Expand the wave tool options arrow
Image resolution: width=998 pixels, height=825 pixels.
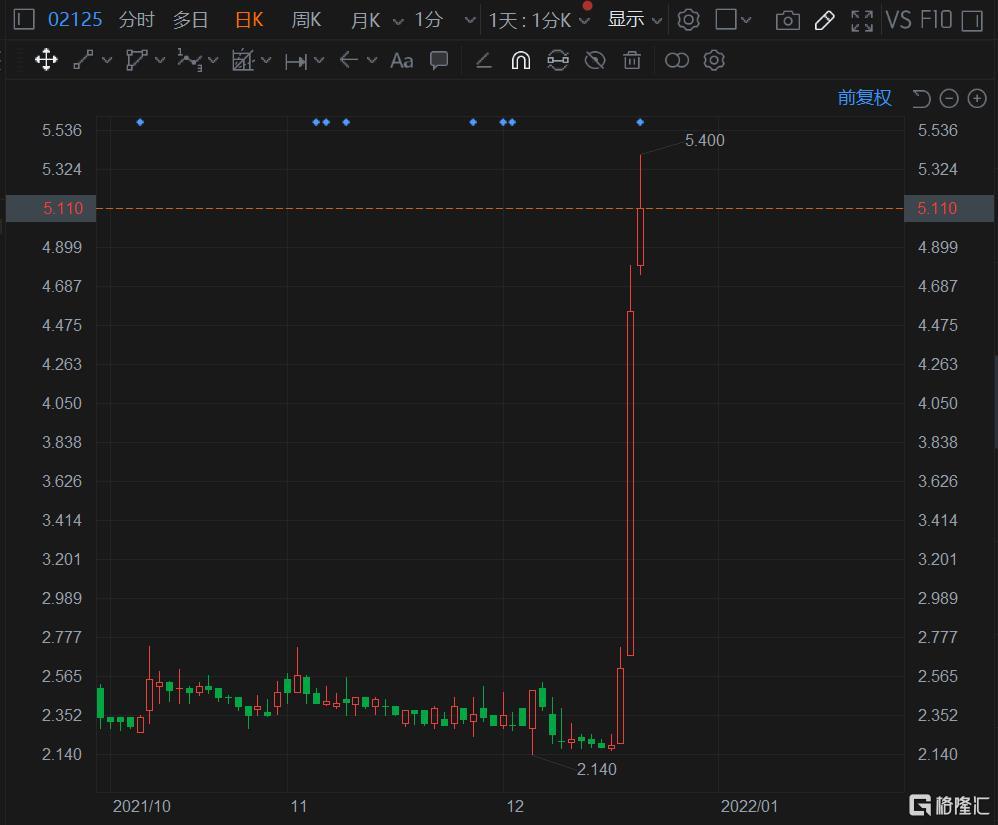tap(213, 60)
